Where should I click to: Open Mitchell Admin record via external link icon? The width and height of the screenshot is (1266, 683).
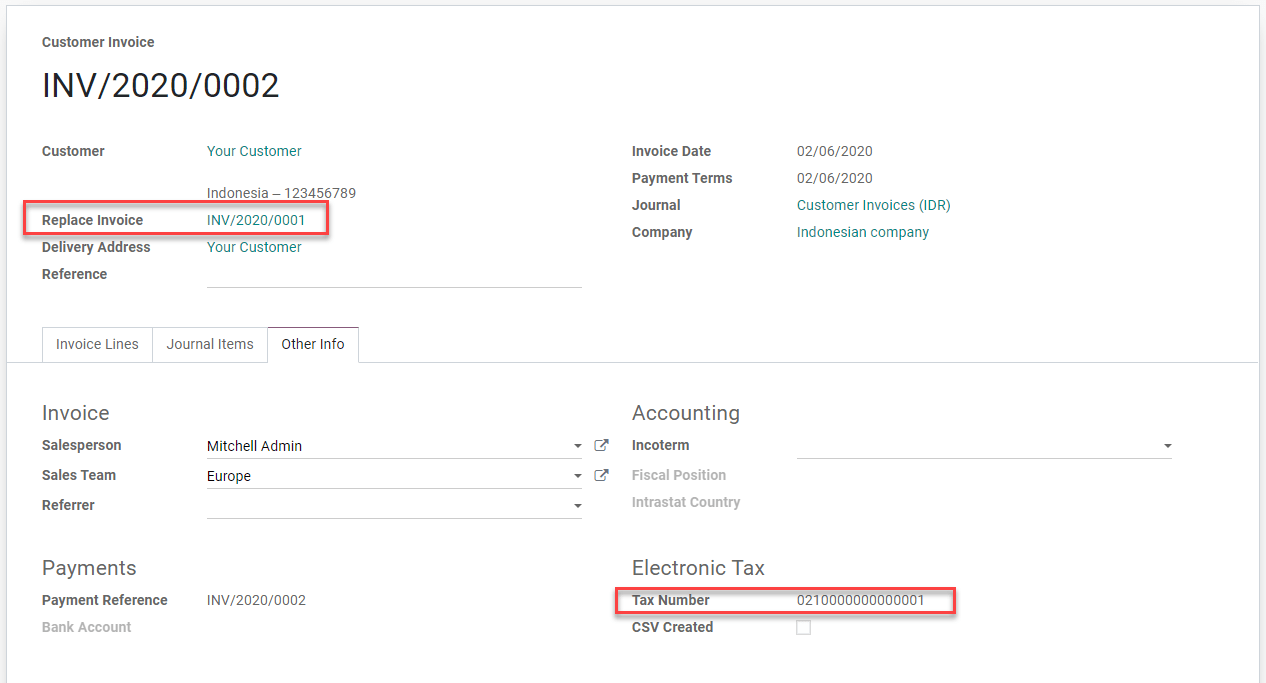[x=602, y=444]
